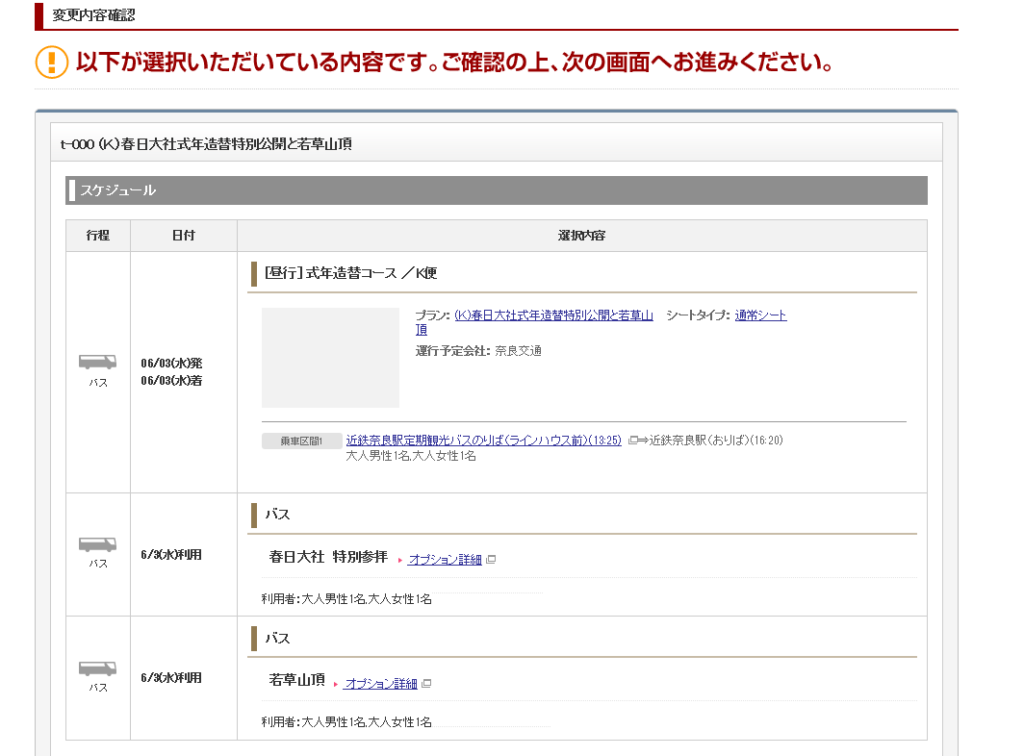The image size is (1024, 756).
Task: Click the 乗車区間1 label
Action: point(301,441)
